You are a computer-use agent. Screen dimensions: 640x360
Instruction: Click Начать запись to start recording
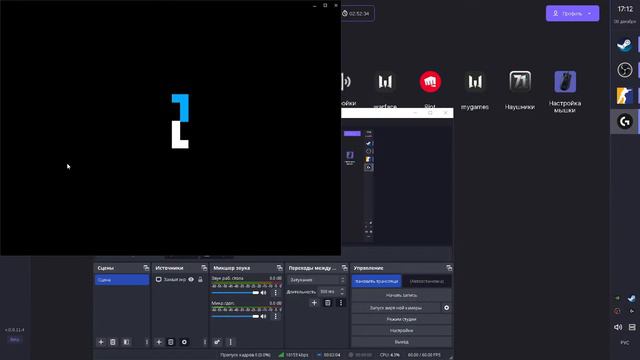coord(402,295)
